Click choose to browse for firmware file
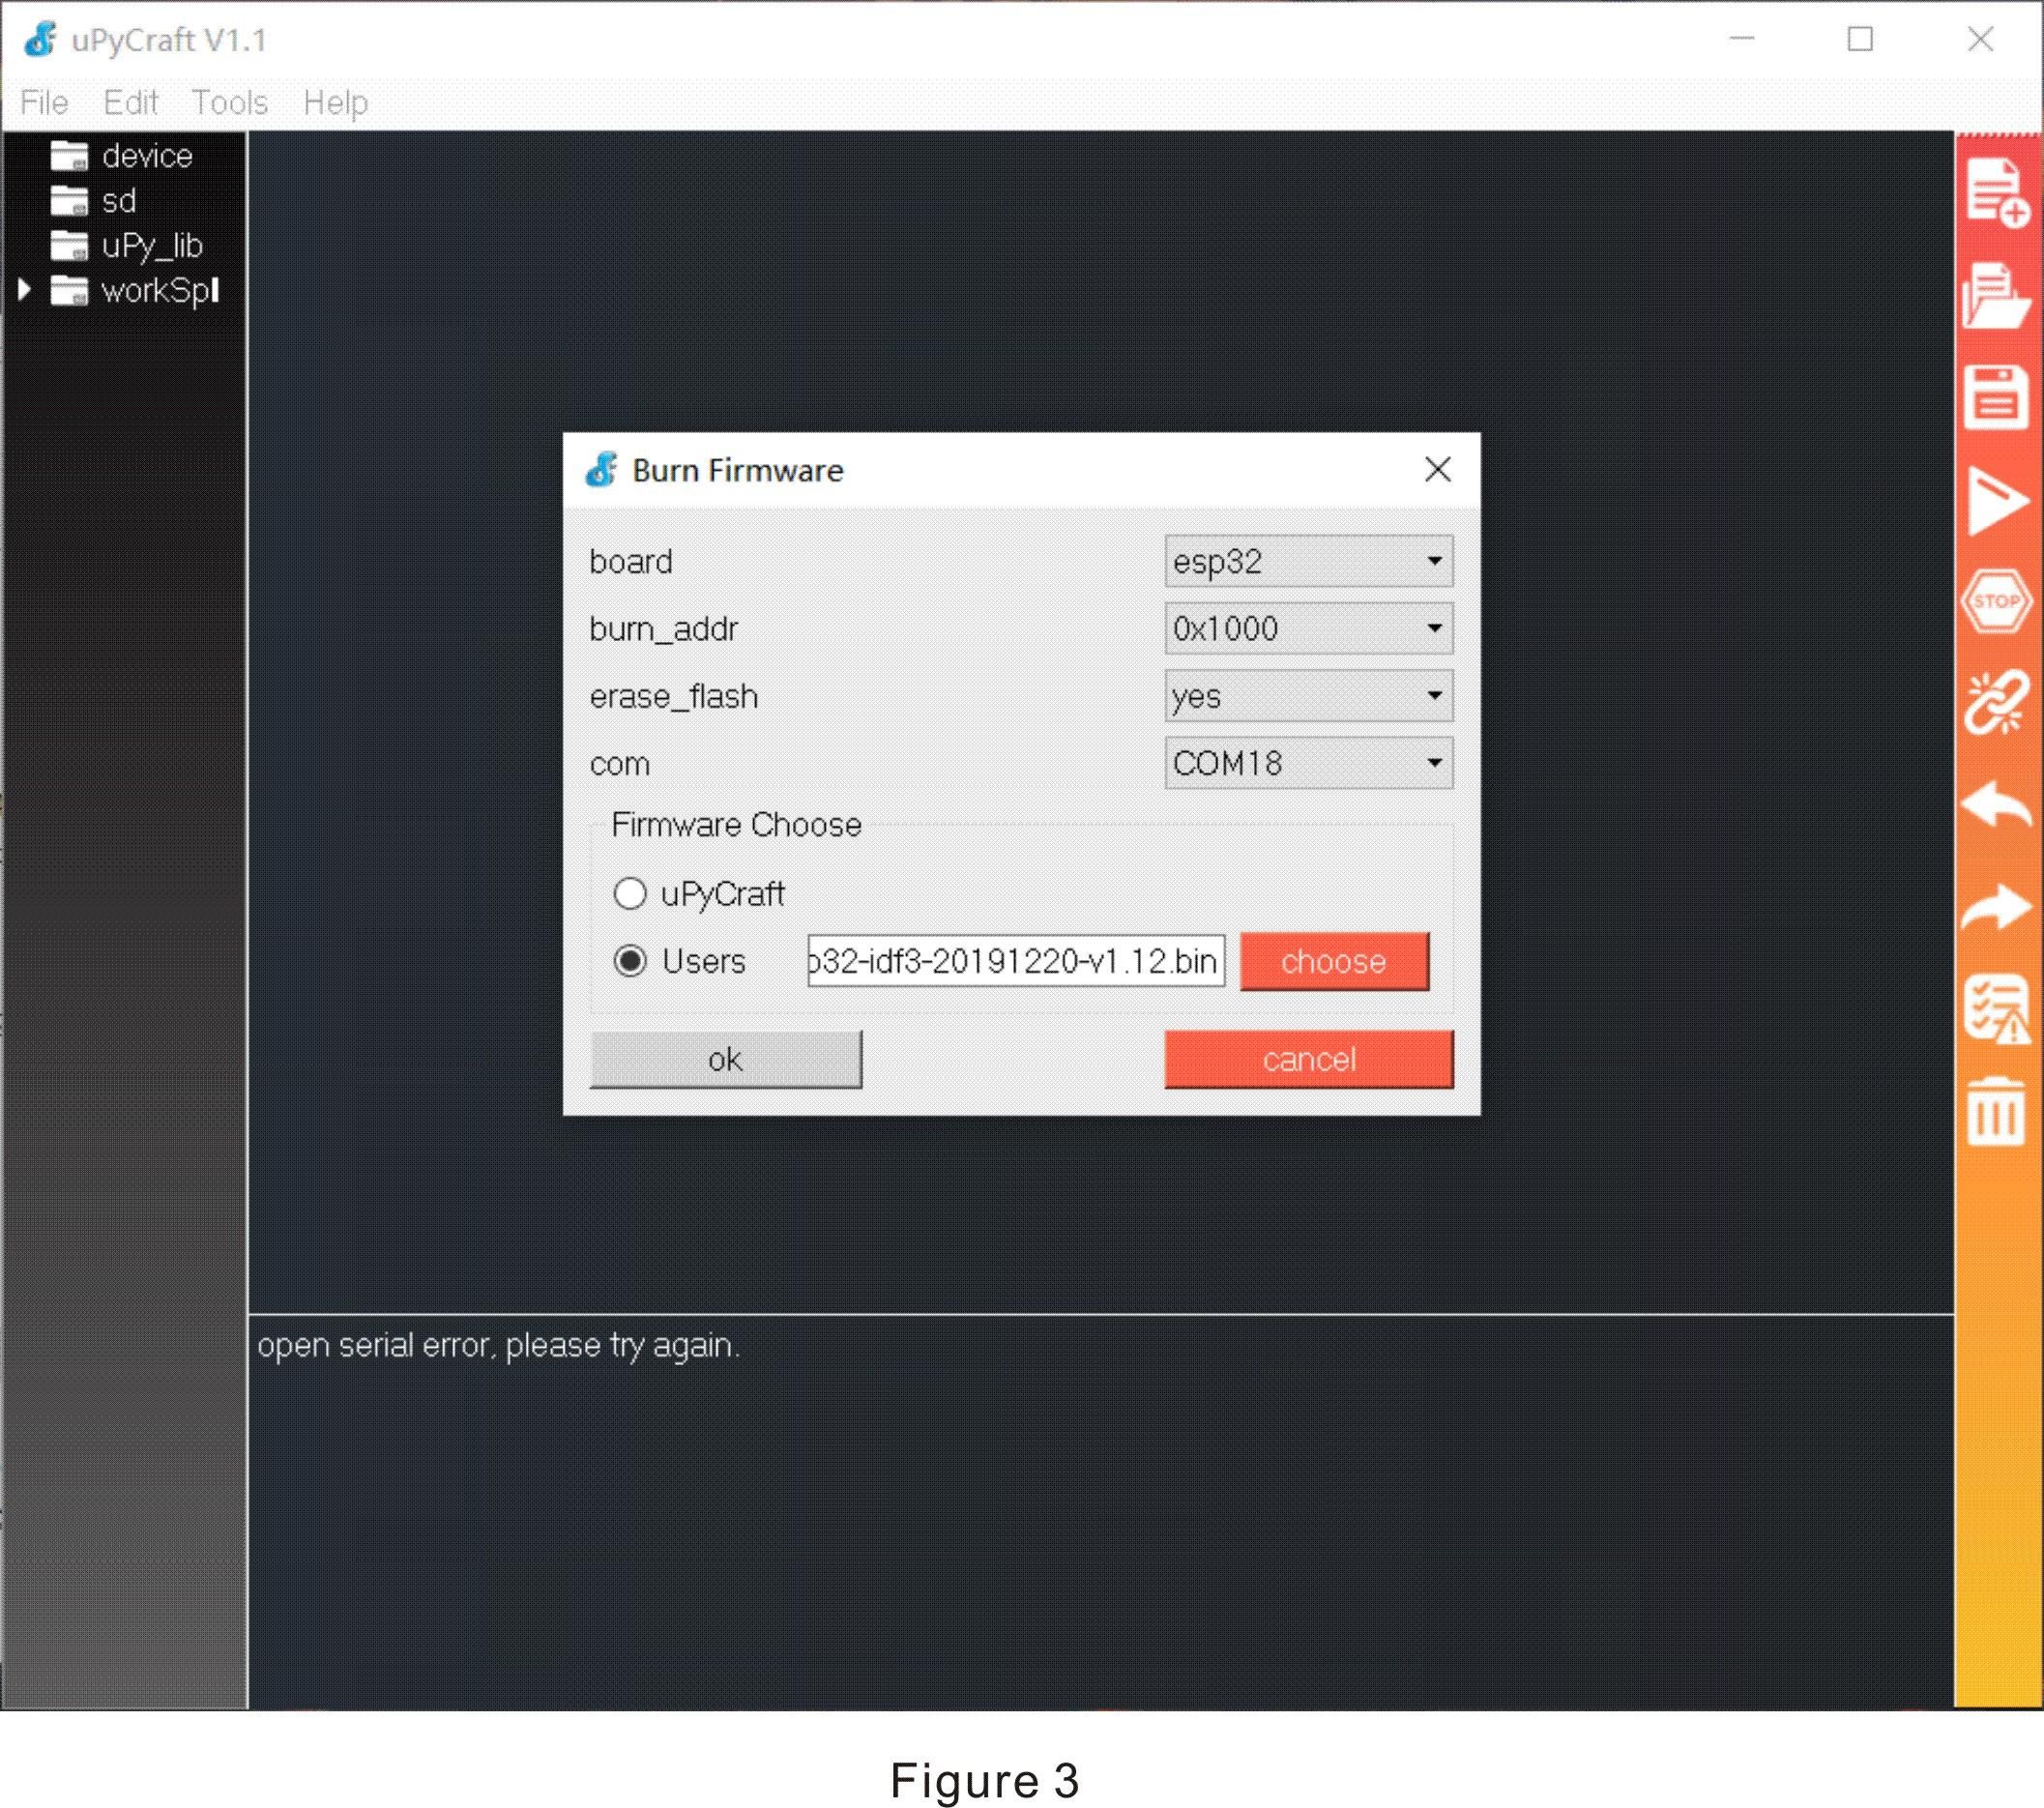Screen dimensions: 2044x1808 [x=1333, y=962]
